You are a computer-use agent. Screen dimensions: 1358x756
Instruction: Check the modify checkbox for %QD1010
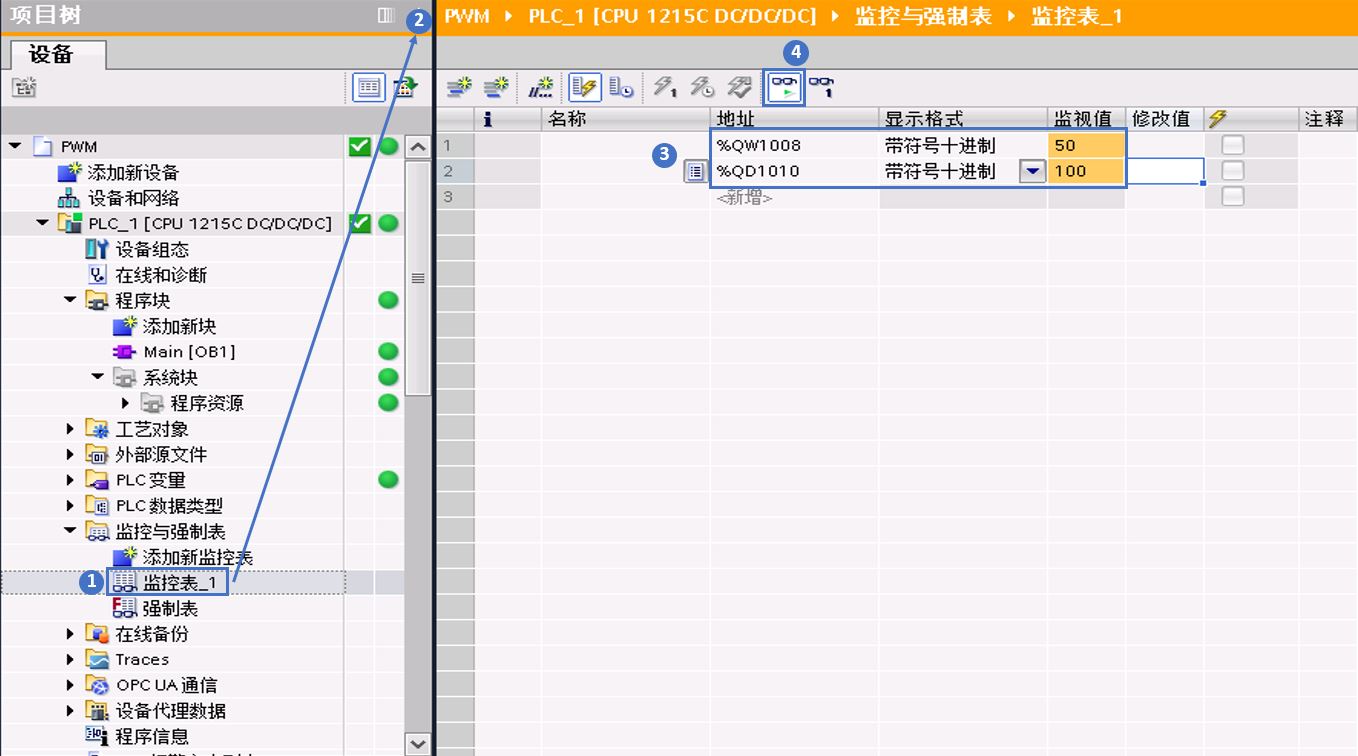[x=1233, y=171]
